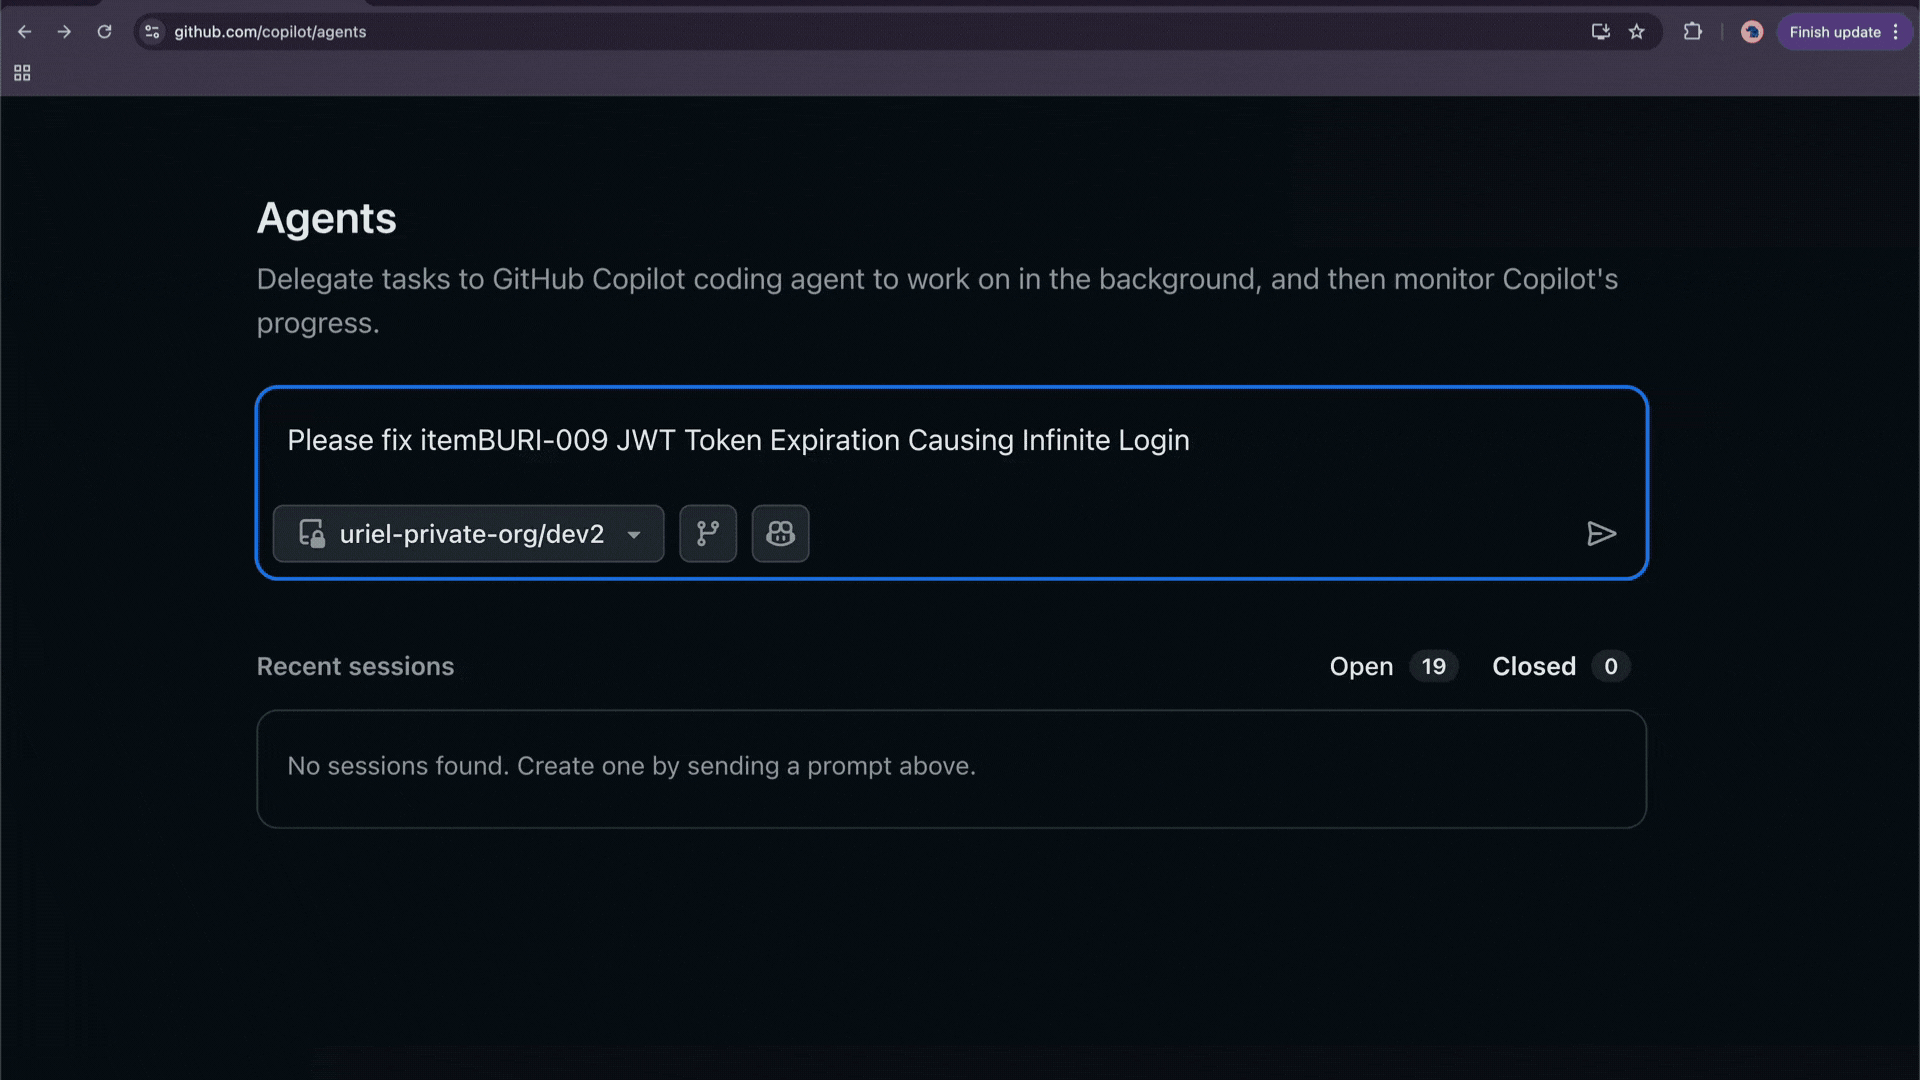Viewport: 1920px width, 1080px height.
Task: Open the browser three-dot menu
Action: click(x=1897, y=31)
